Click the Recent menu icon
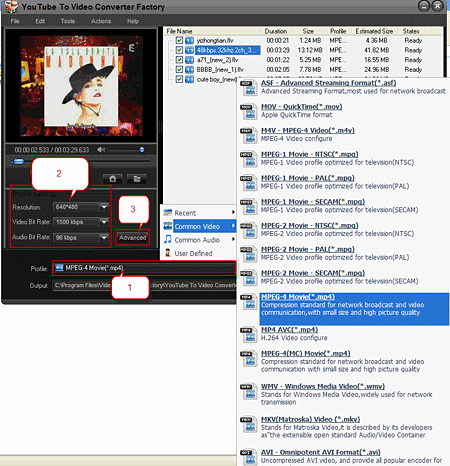The height and width of the screenshot is (466, 450). 168,213
